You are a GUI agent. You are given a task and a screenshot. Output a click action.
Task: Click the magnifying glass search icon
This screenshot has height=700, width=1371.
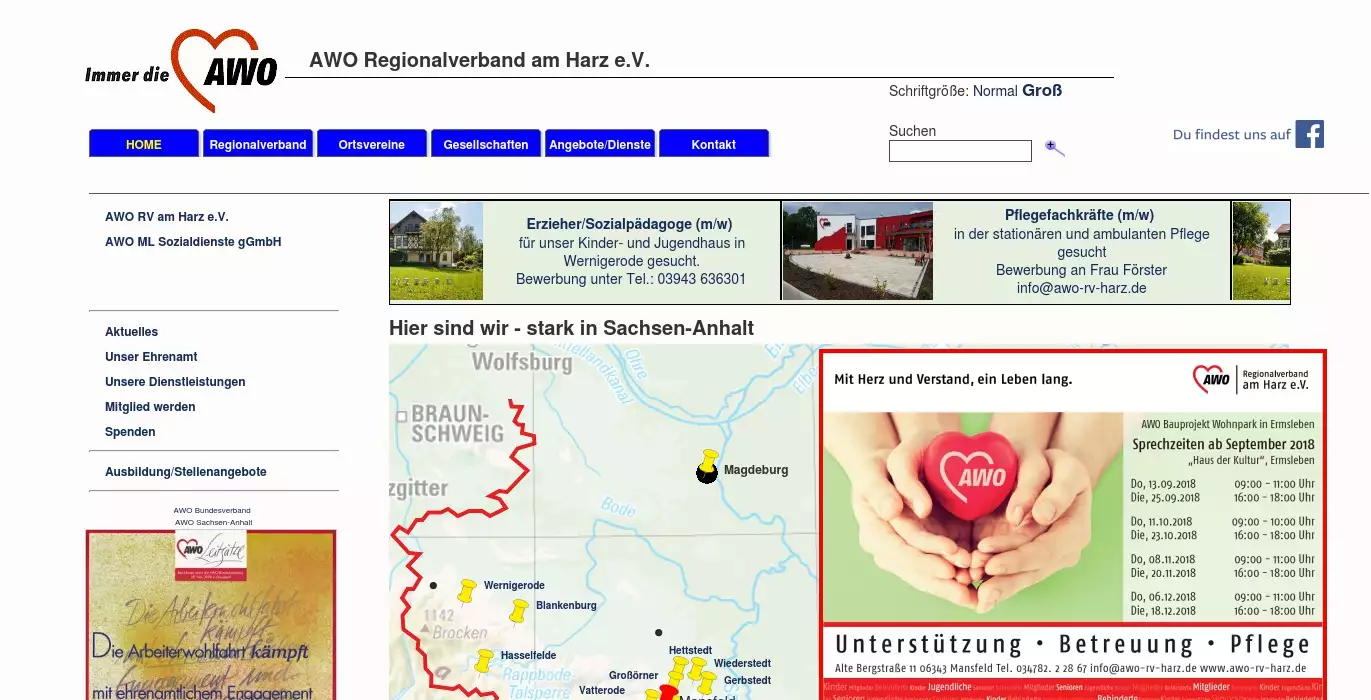click(x=1054, y=148)
